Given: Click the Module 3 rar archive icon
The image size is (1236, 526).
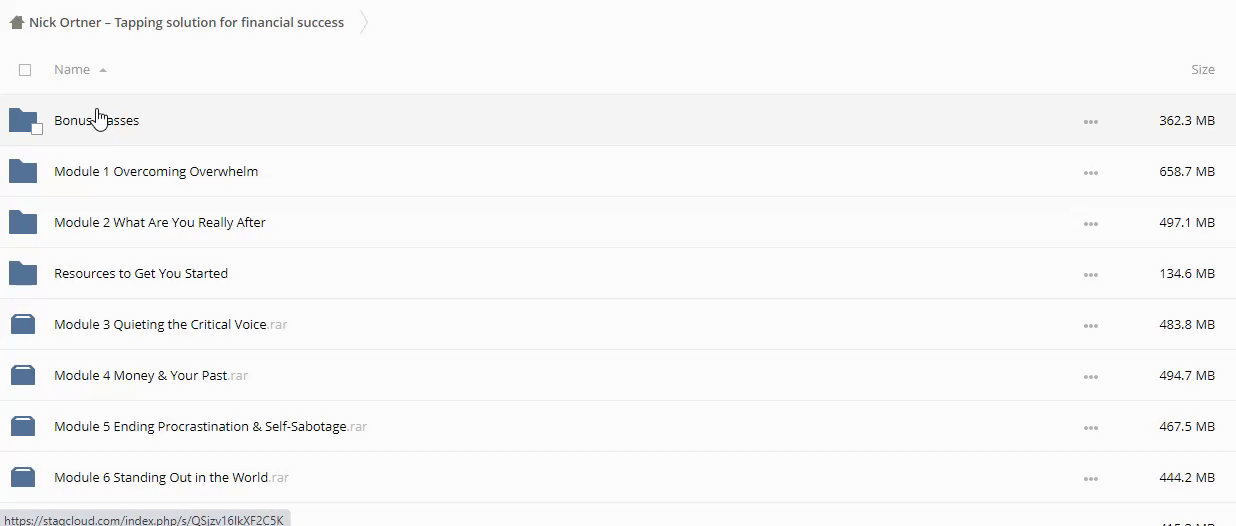Looking at the screenshot, I should pyautogui.click(x=22, y=324).
